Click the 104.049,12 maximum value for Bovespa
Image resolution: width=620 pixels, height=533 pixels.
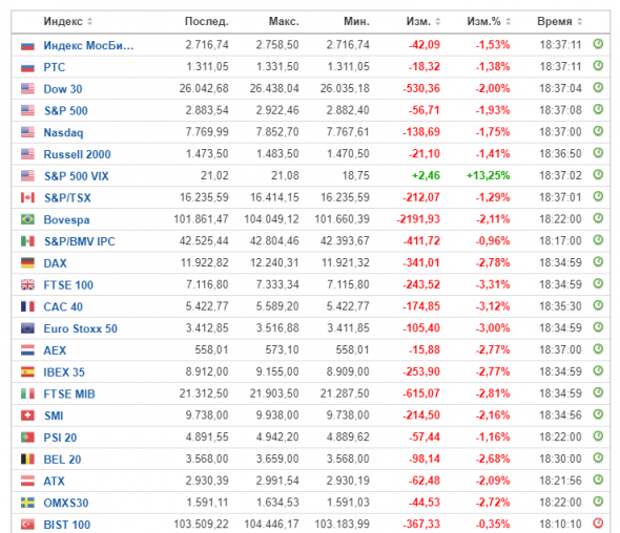272,219
